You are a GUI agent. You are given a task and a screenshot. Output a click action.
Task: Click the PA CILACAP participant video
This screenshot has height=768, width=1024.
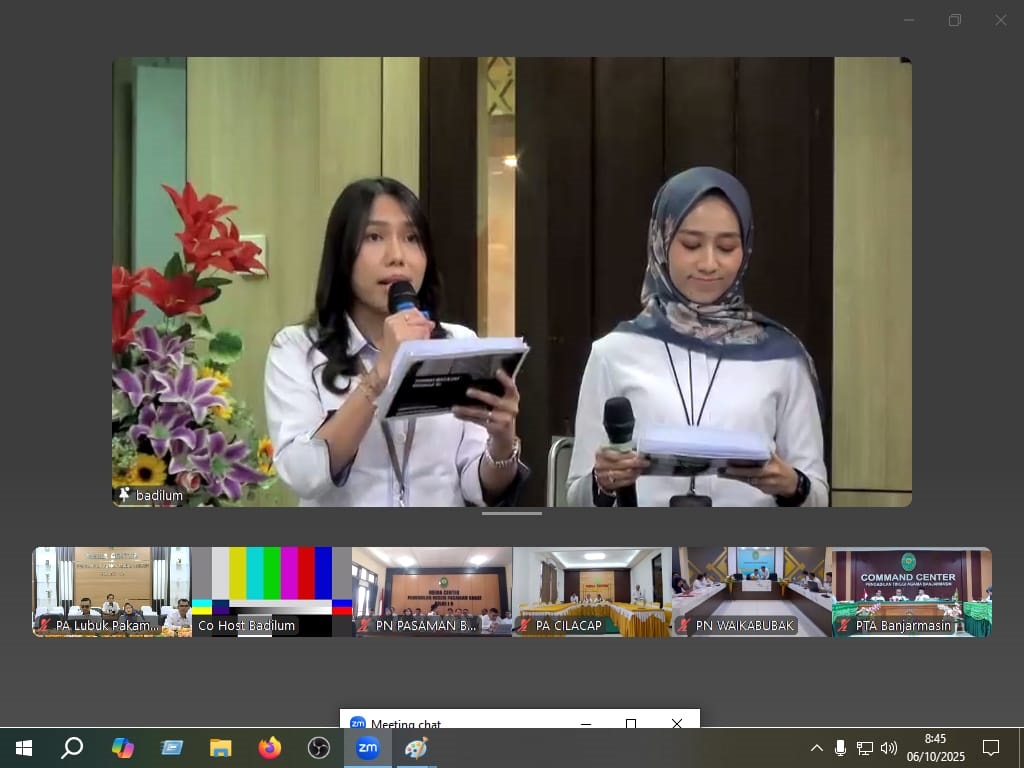point(592,591)
